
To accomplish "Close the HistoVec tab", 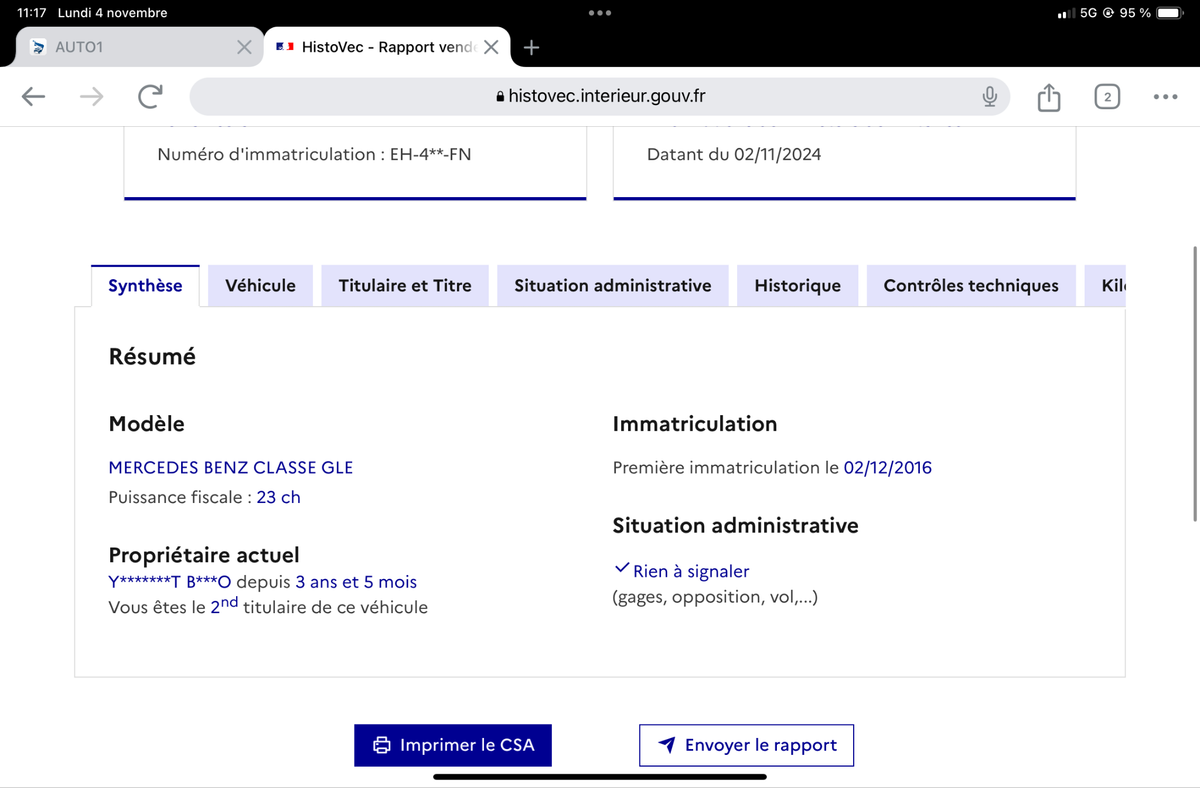I will 491,47.
